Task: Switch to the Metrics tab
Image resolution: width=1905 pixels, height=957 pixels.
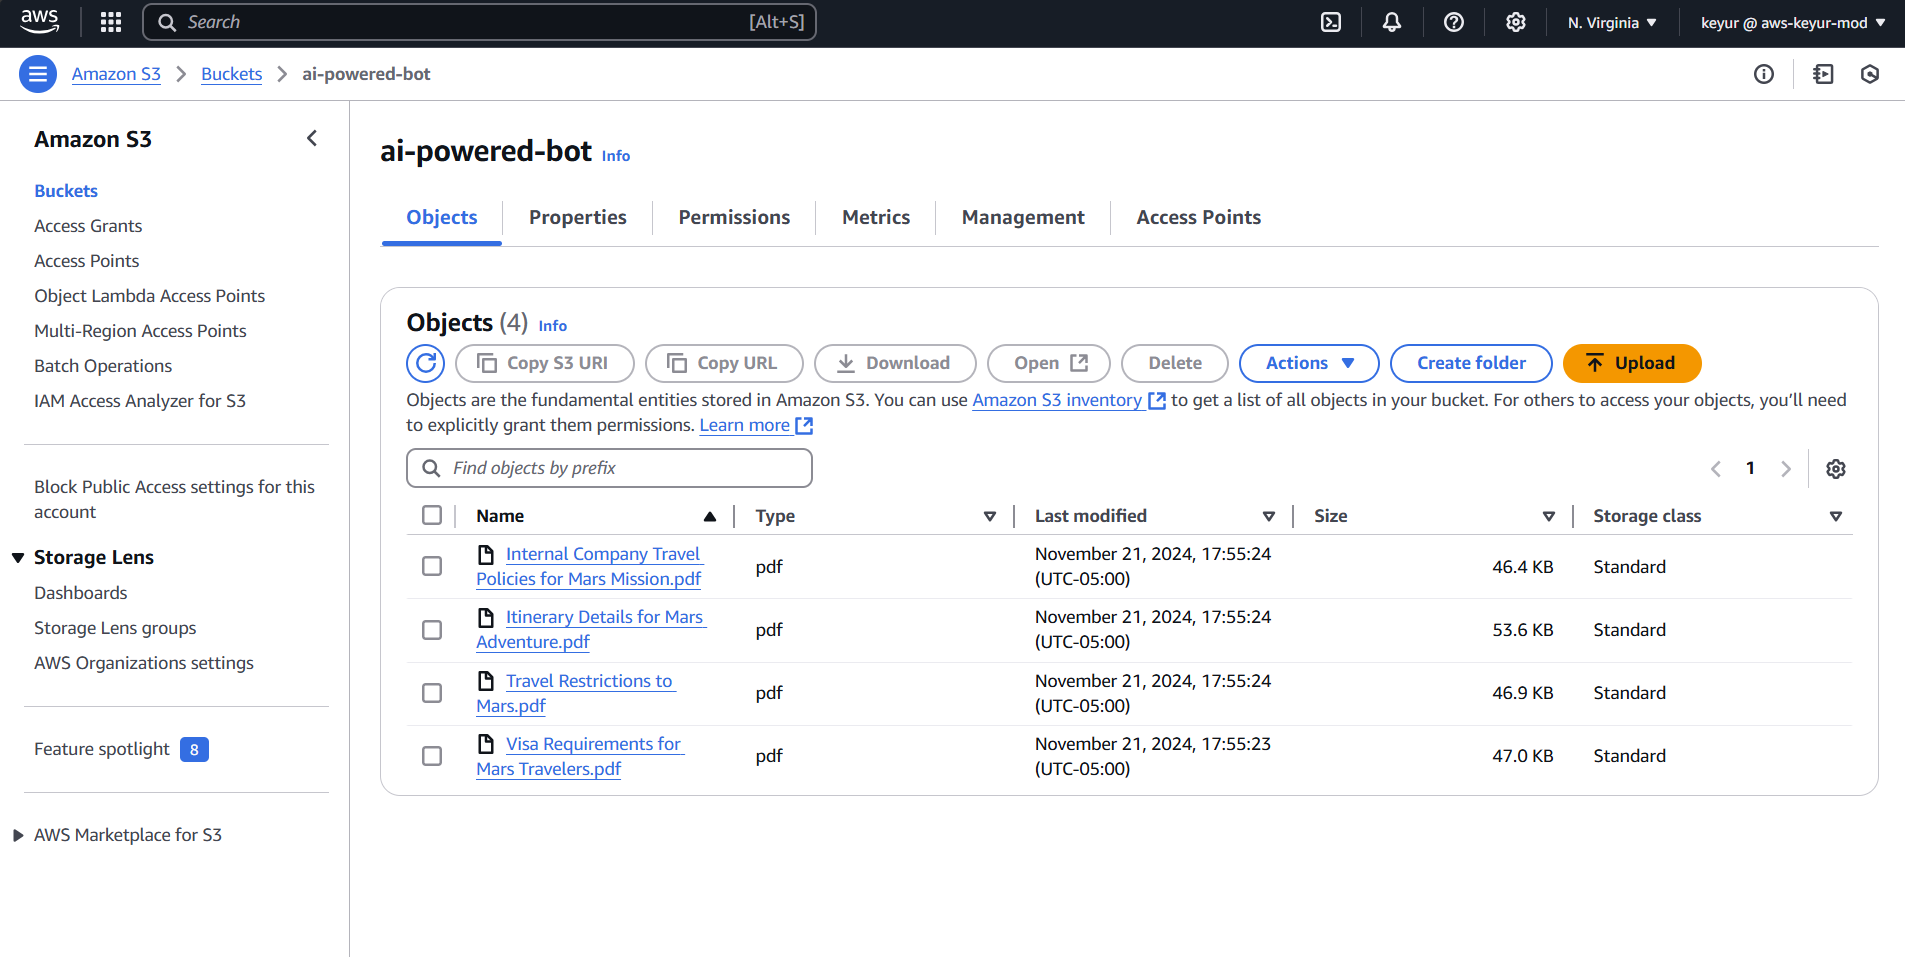Action: coord(876,217)
